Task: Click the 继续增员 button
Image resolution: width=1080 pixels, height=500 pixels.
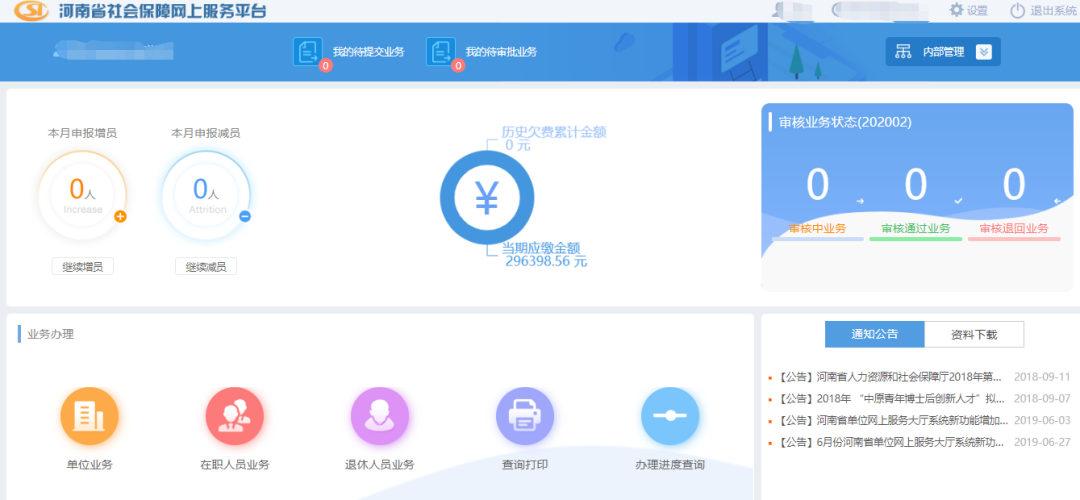Action: coord(83,267)
